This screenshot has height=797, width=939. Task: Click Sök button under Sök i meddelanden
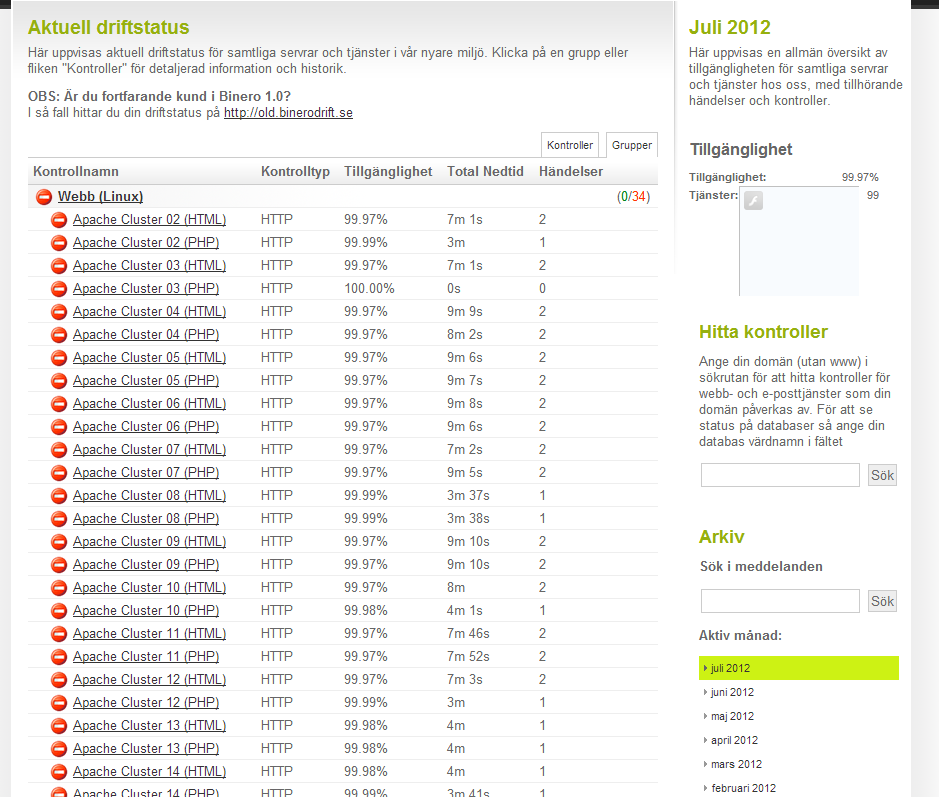tap(882, 601)
